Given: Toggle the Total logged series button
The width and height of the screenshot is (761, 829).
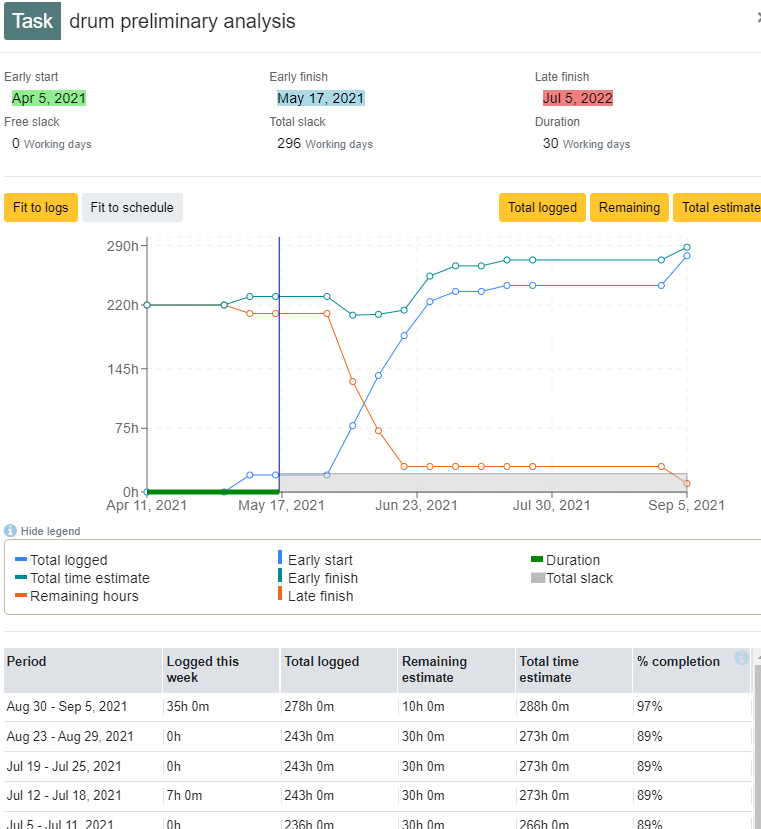Looking at the screenshot, I should 542,207.
